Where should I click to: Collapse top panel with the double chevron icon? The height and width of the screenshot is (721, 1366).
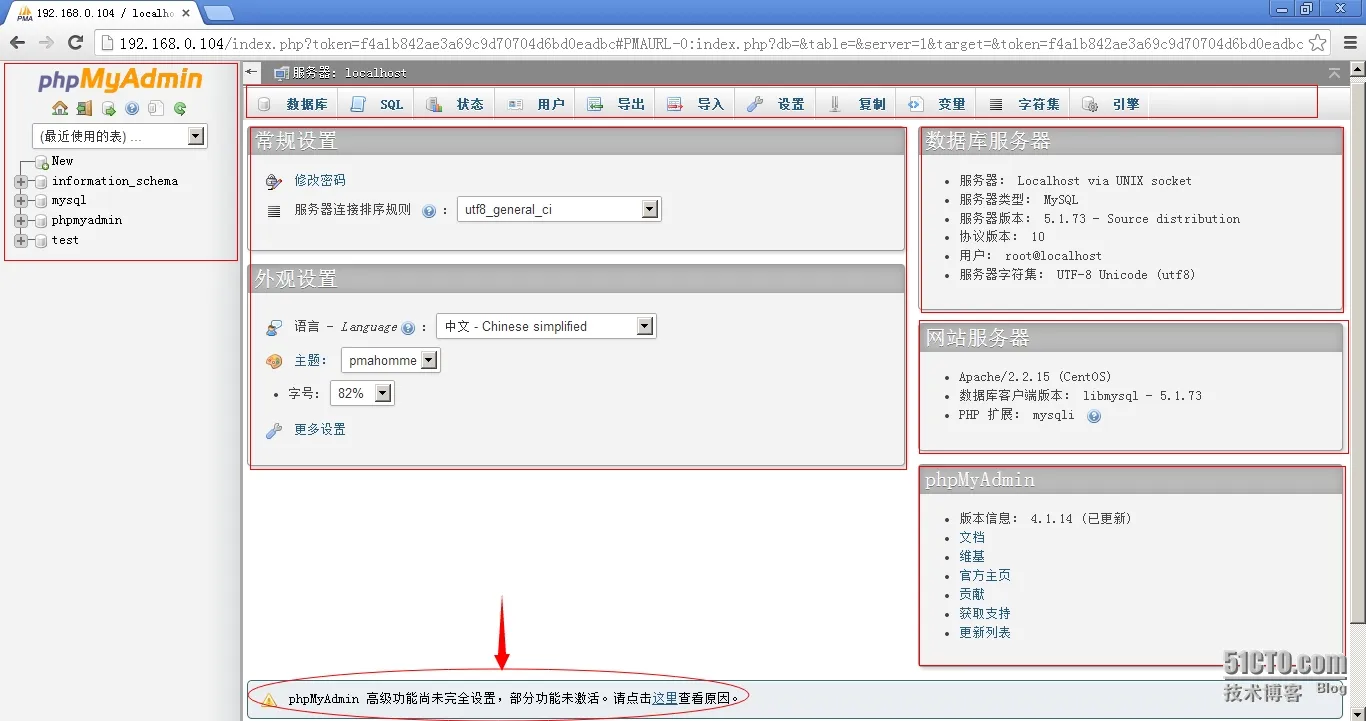pyautogui.click(x=1334, y=73)
